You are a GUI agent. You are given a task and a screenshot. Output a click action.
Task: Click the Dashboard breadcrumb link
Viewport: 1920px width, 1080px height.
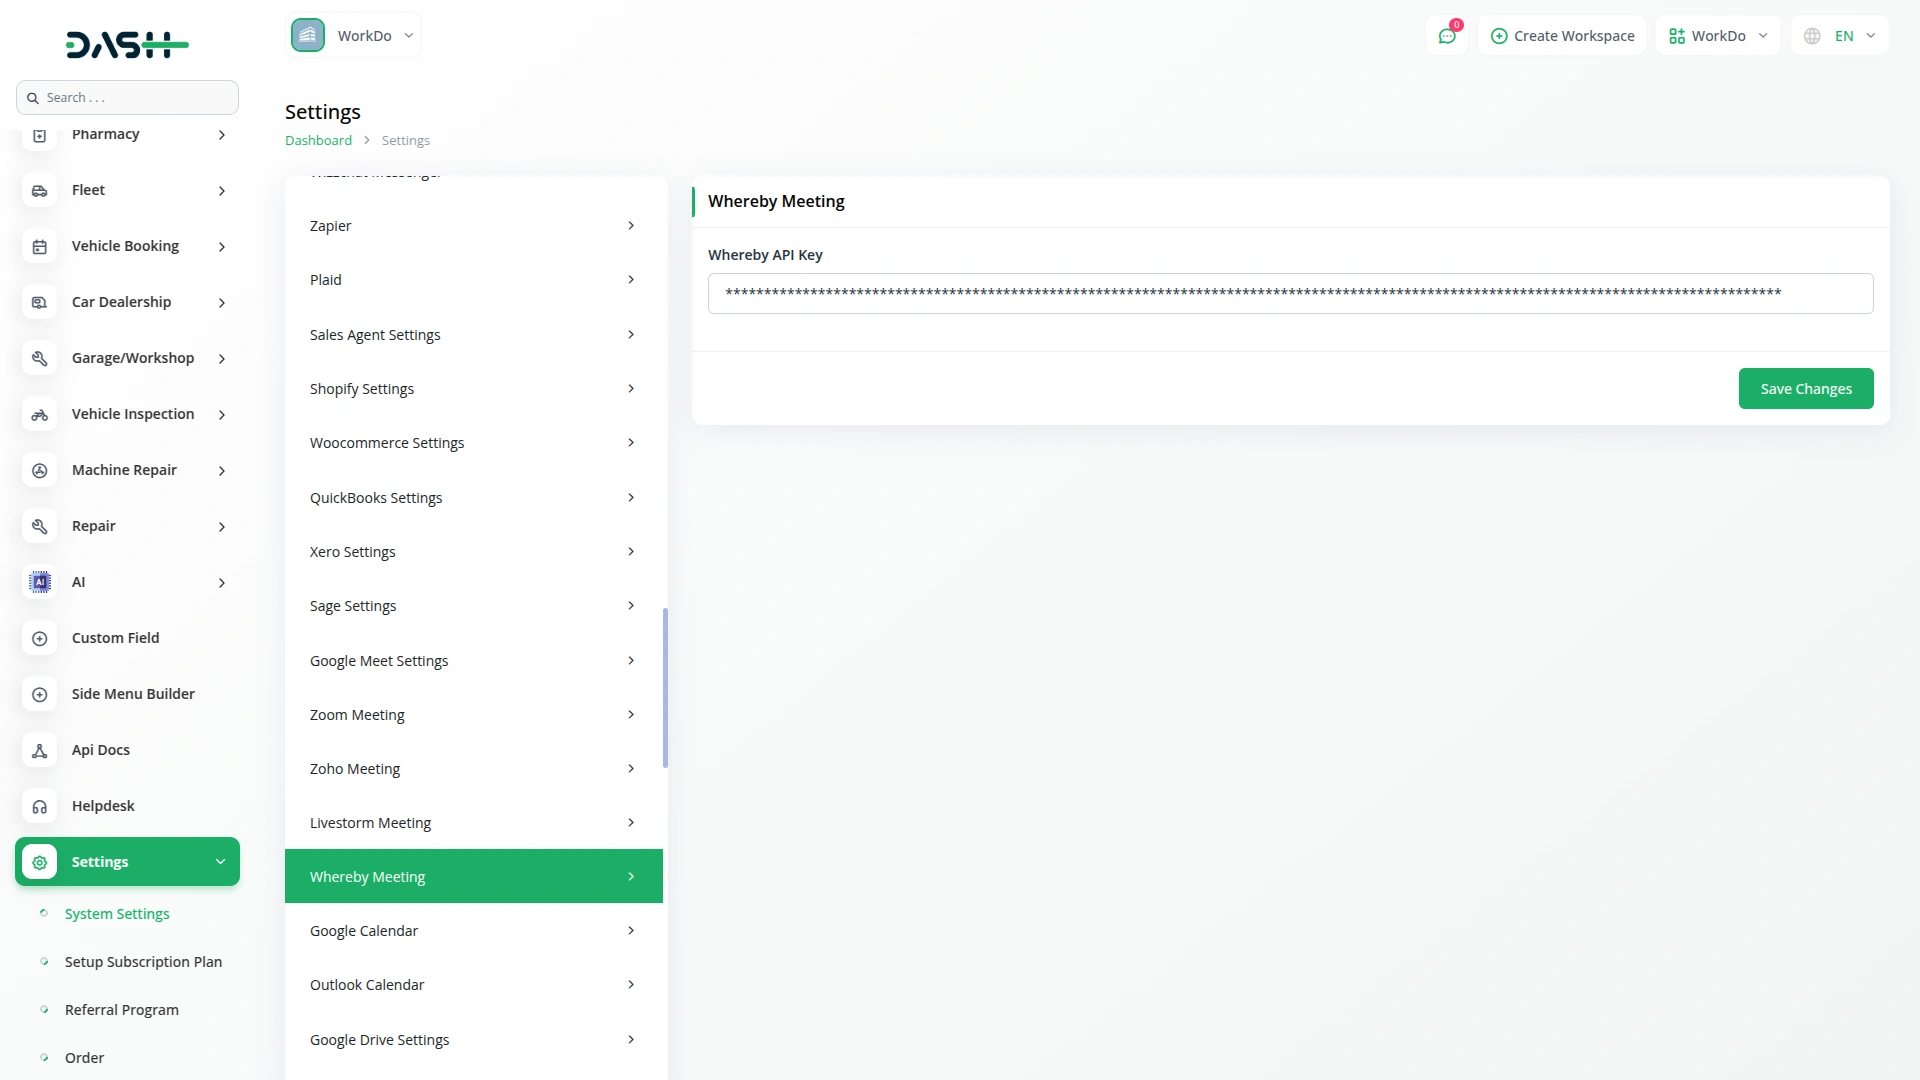point(318,141)
